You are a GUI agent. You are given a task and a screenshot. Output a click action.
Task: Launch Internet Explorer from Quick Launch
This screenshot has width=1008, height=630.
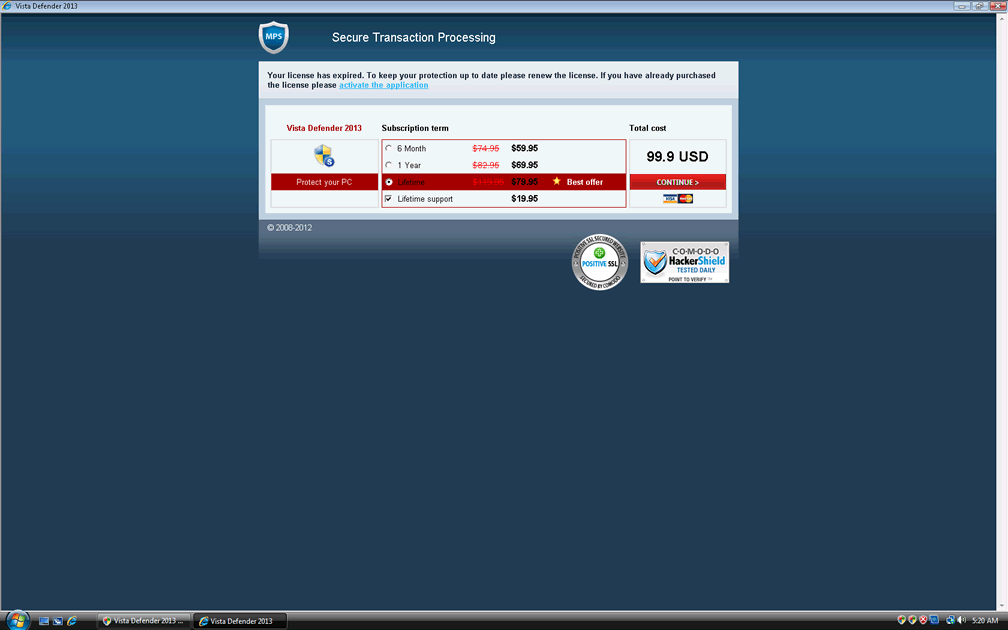tap(72, 621)
